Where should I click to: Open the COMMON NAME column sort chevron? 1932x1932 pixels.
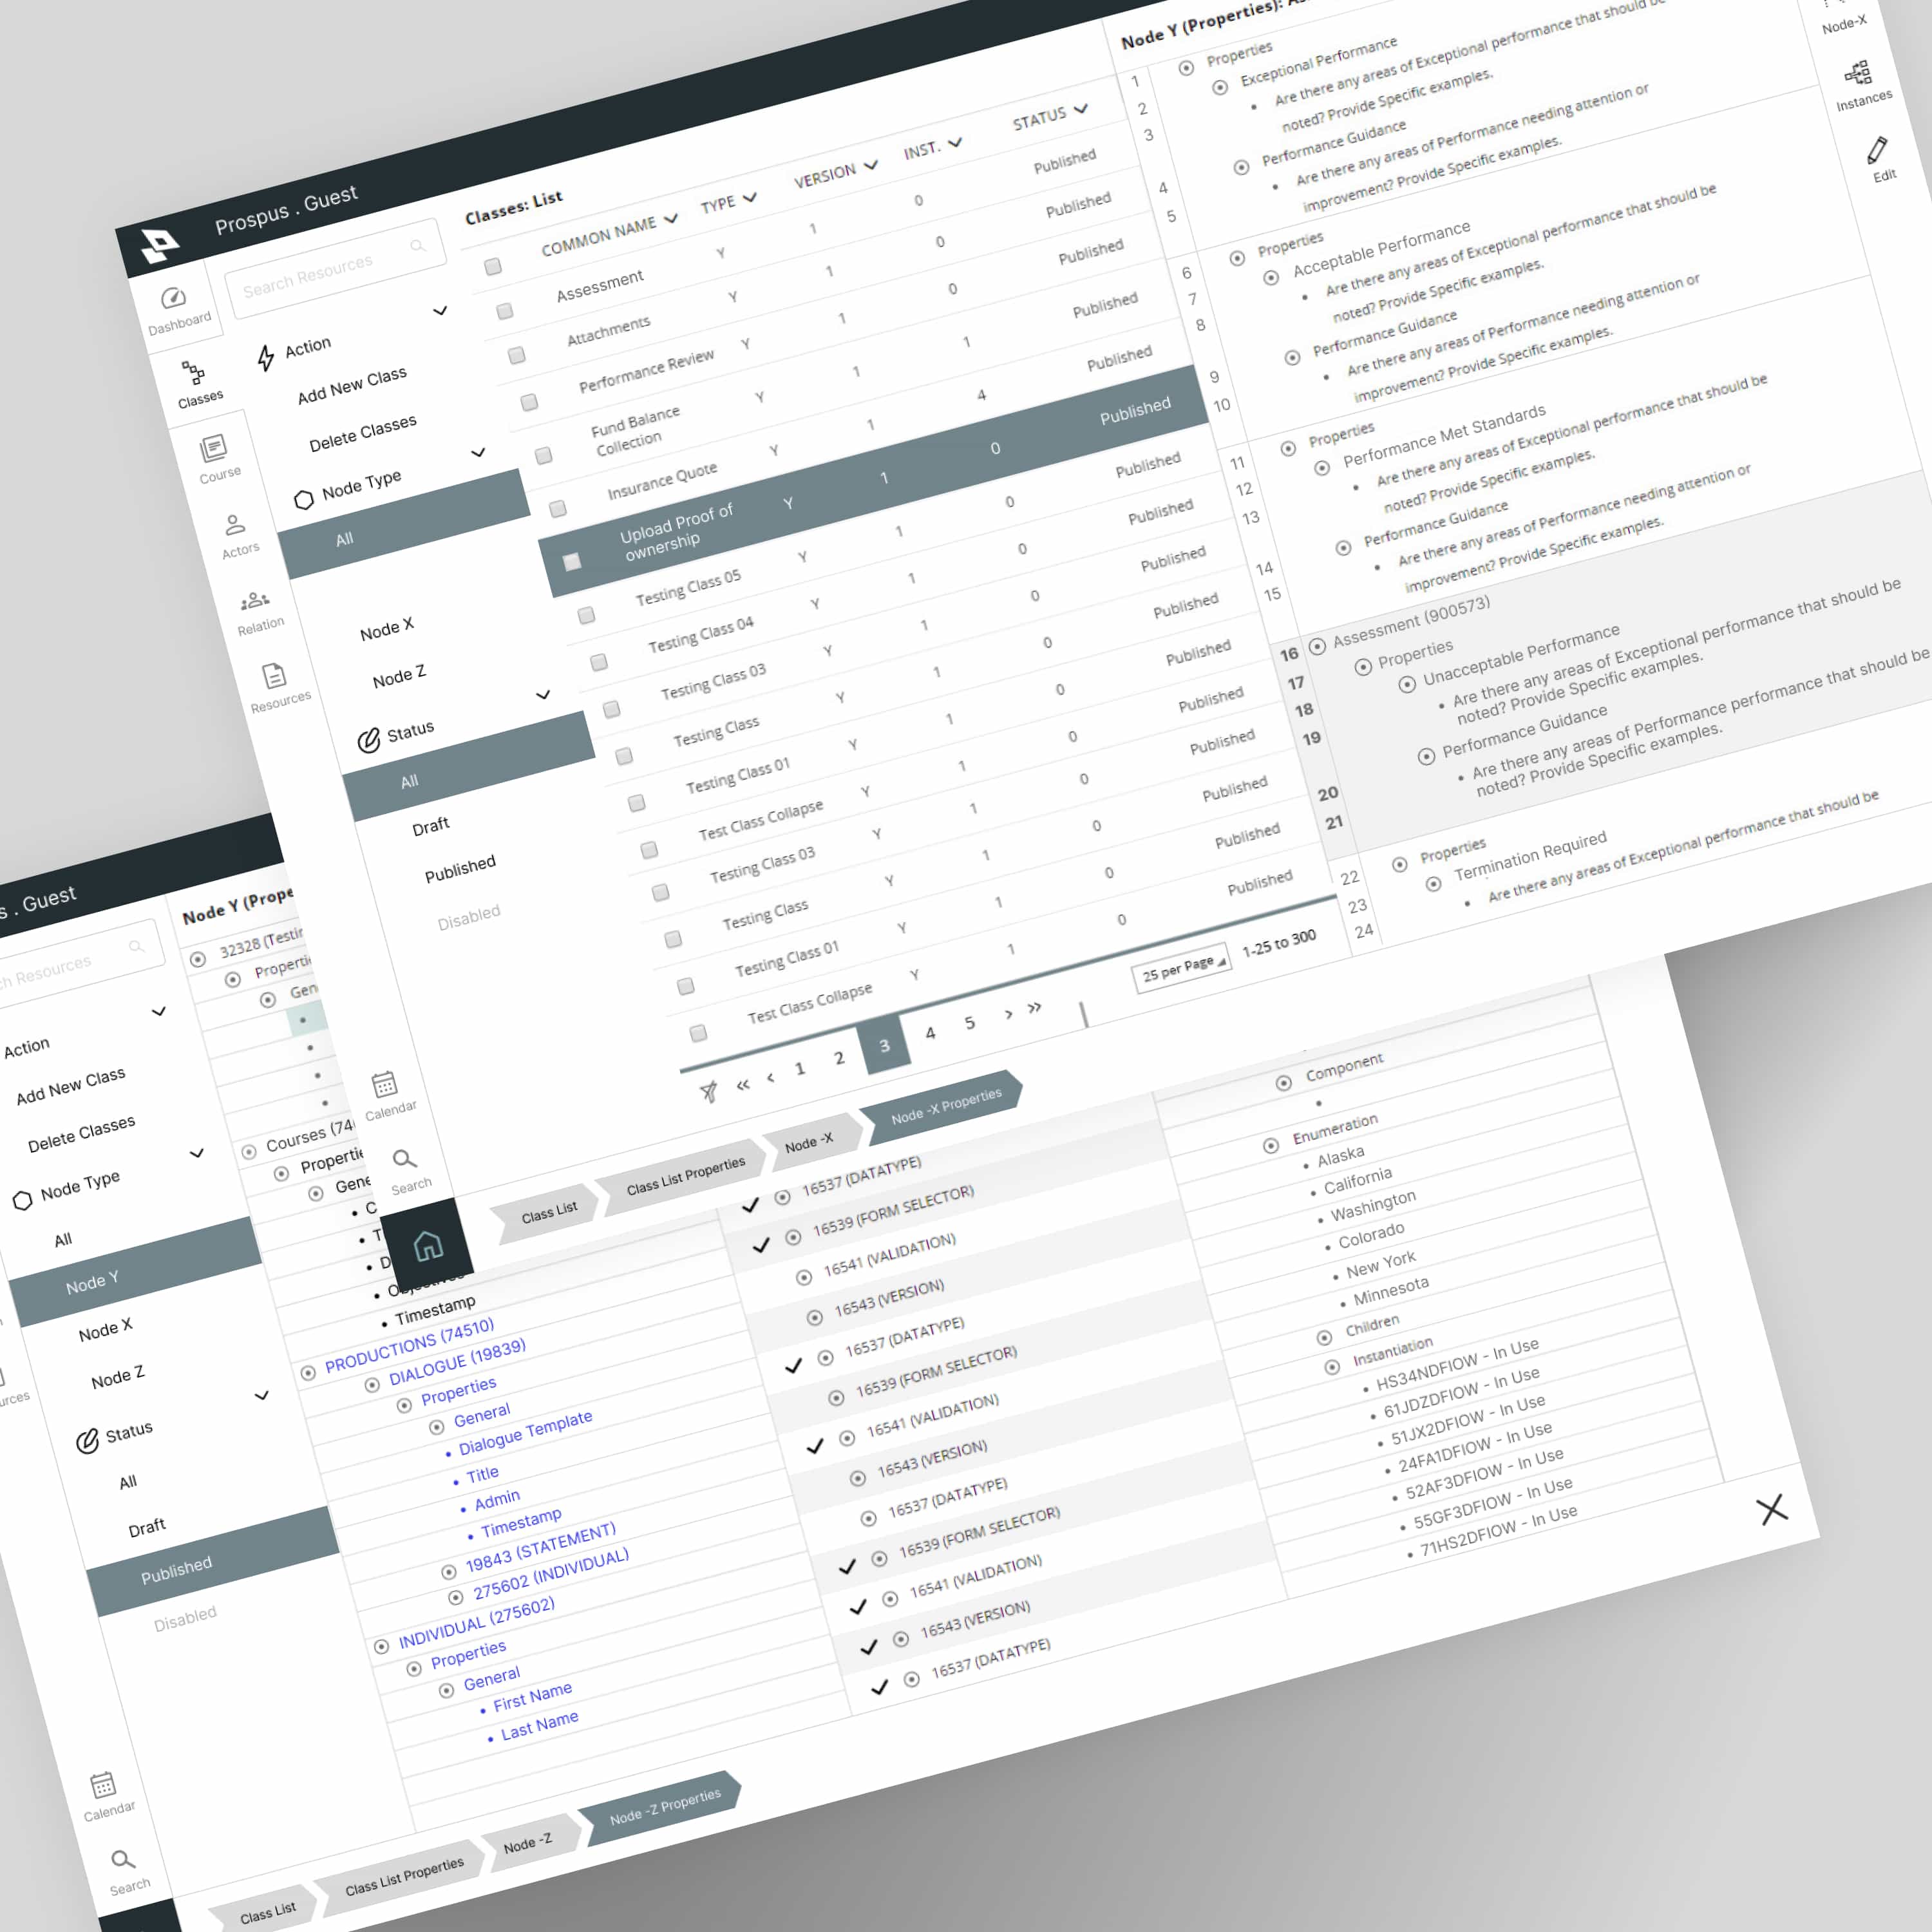(x=671, y=218)
